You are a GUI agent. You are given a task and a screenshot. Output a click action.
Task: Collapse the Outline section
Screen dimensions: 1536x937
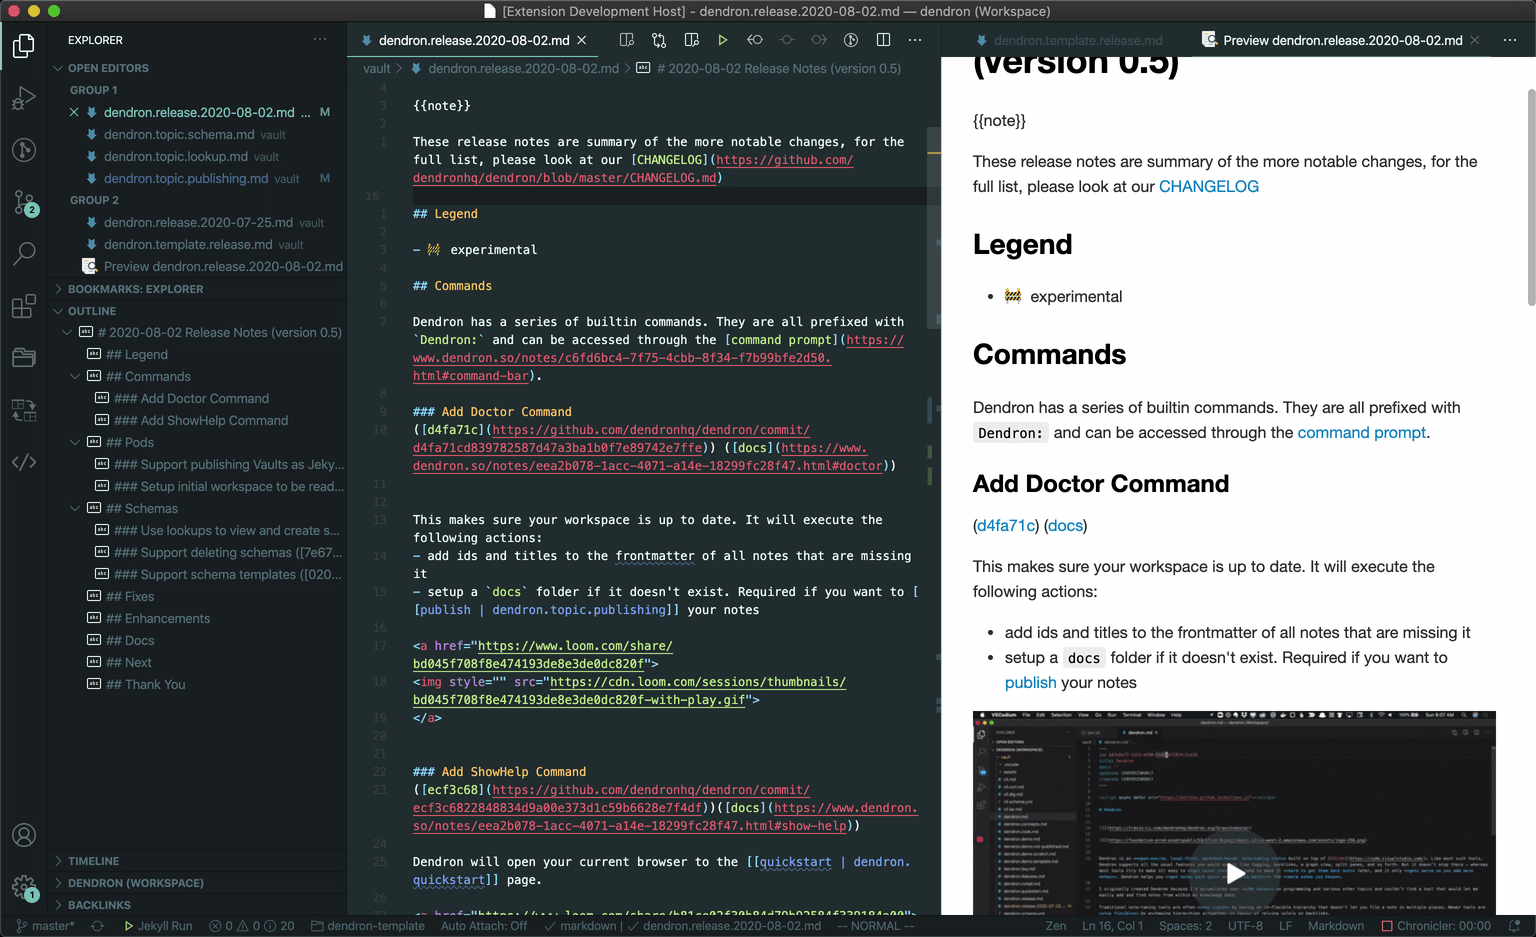coord(92,311)
